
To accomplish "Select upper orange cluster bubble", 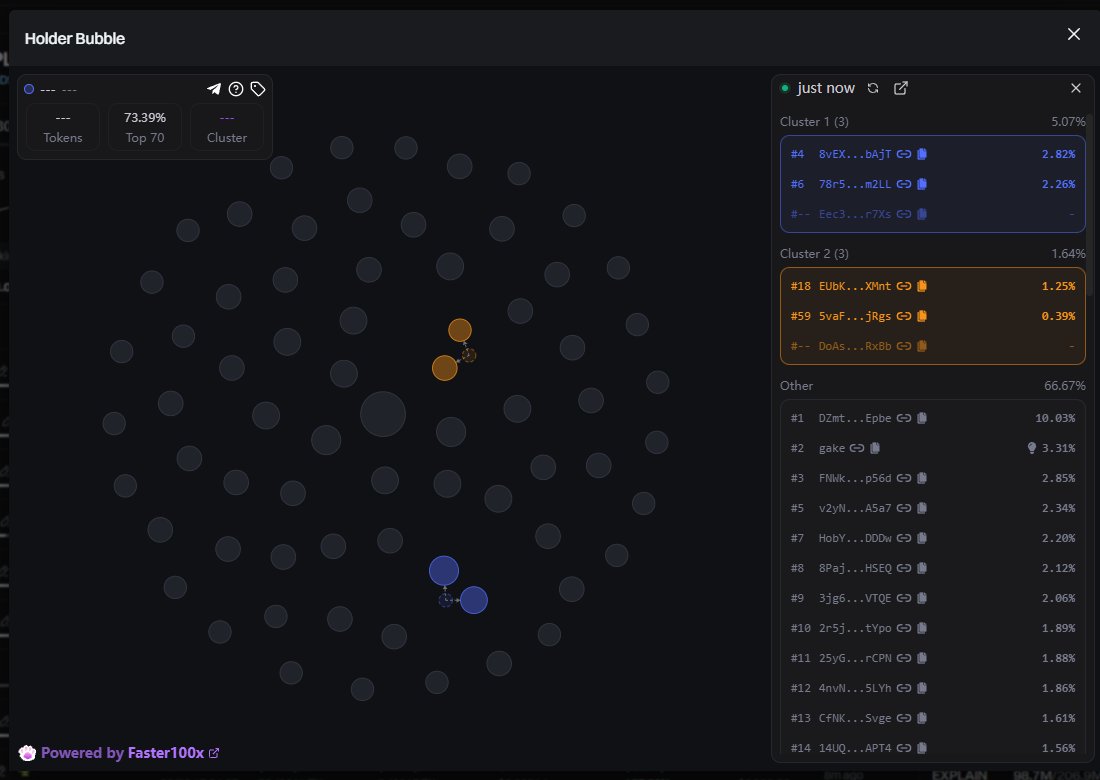I will [460, 330].
